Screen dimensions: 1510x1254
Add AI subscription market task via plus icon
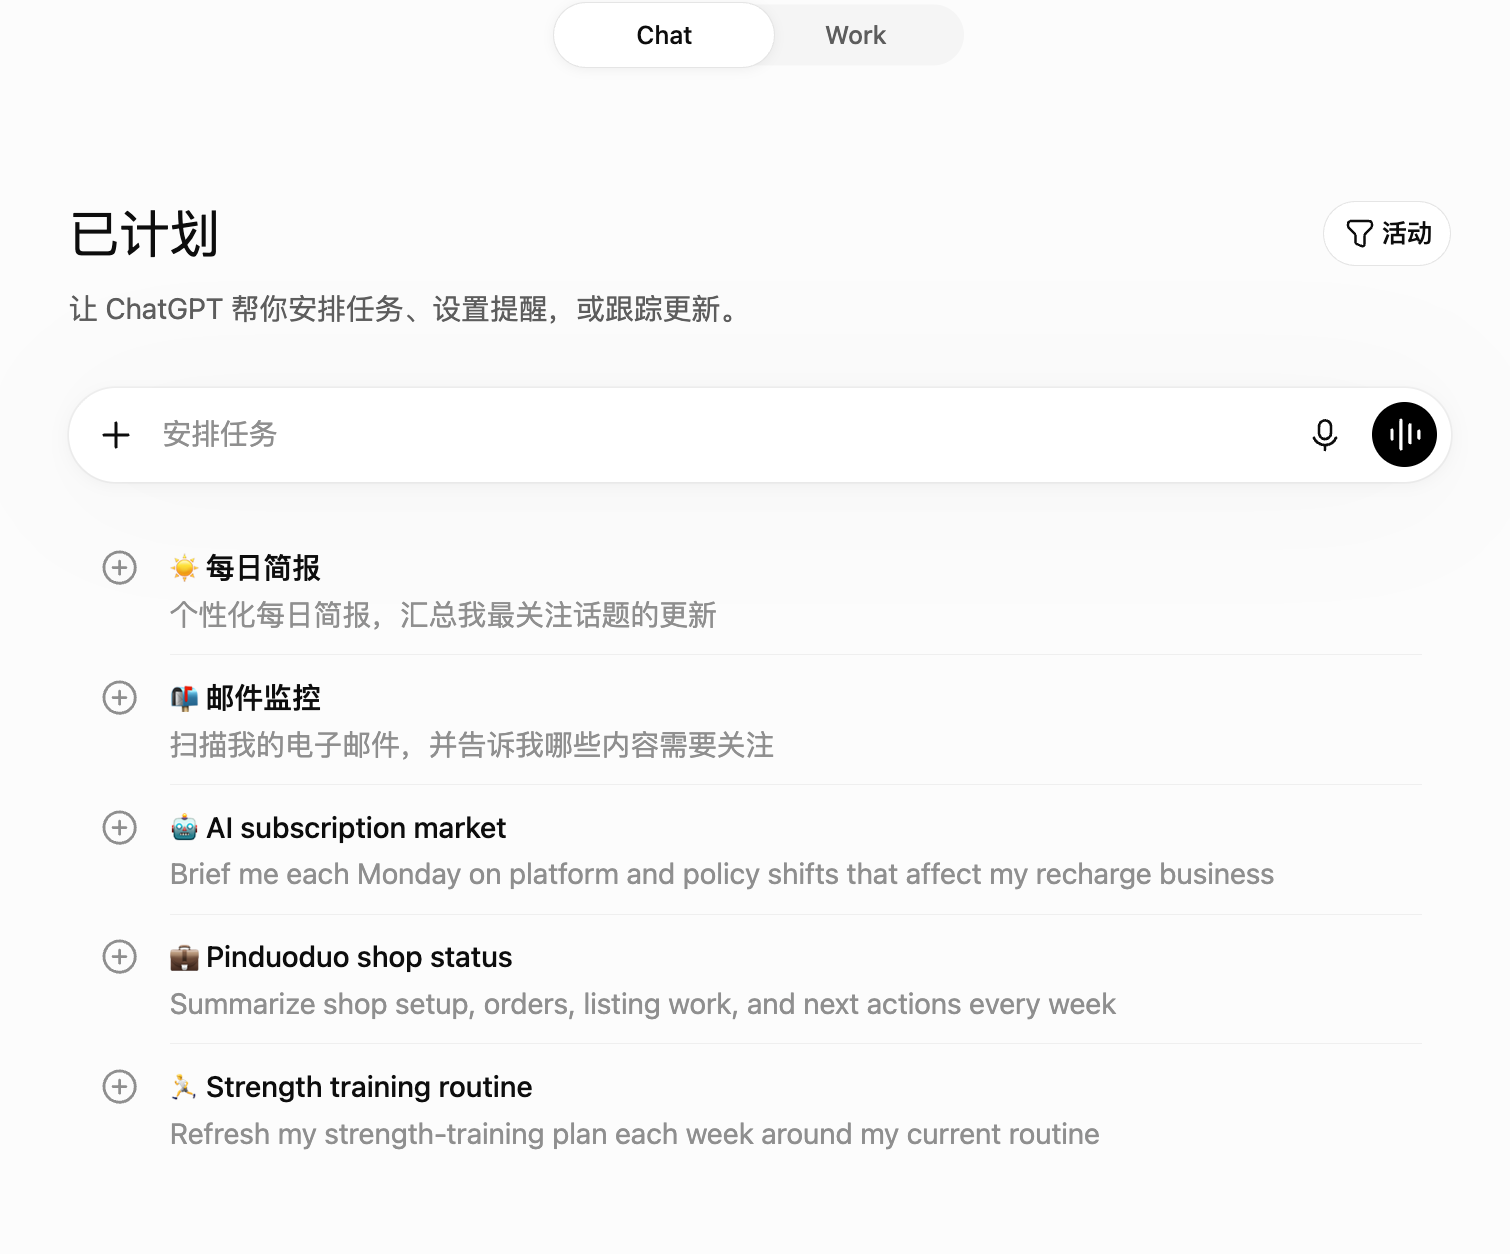pyautogui.click(x=120, y=828)
